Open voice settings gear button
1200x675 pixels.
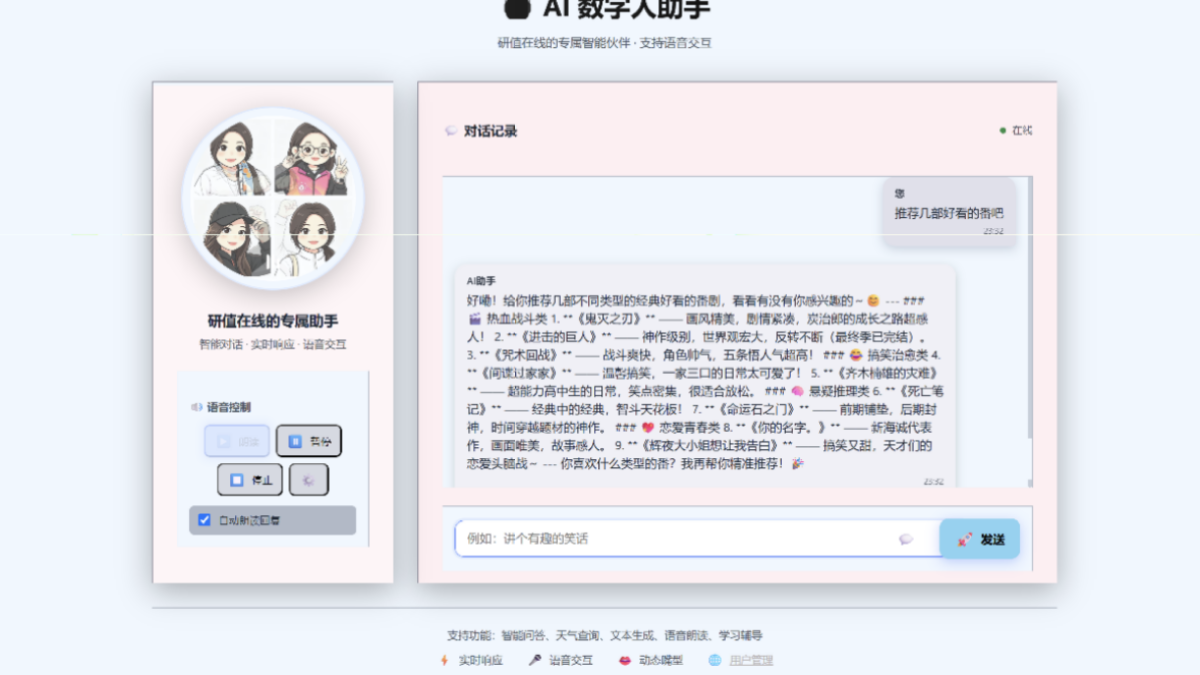(309, 480)
